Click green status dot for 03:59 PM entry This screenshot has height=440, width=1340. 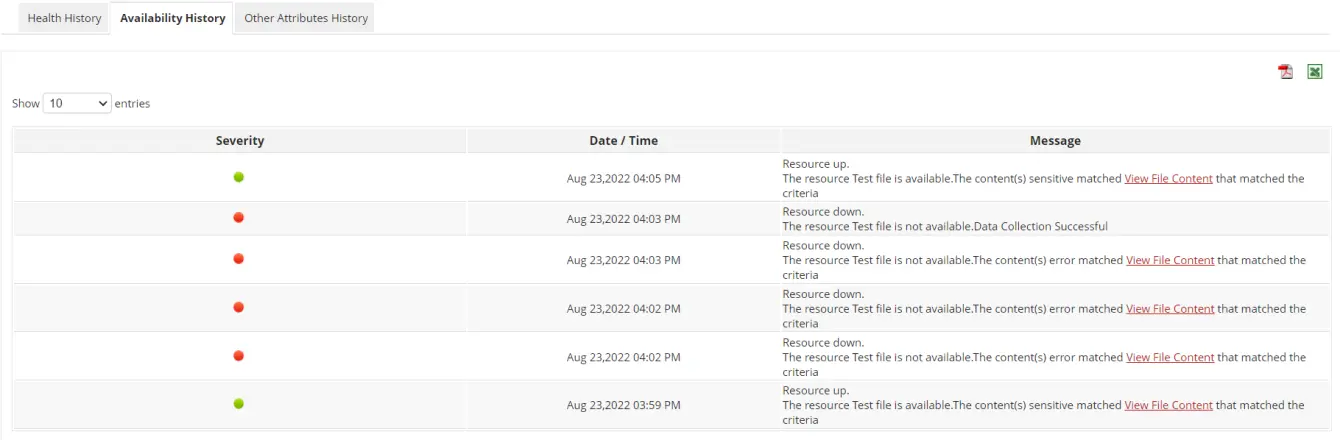click(239, 404)
